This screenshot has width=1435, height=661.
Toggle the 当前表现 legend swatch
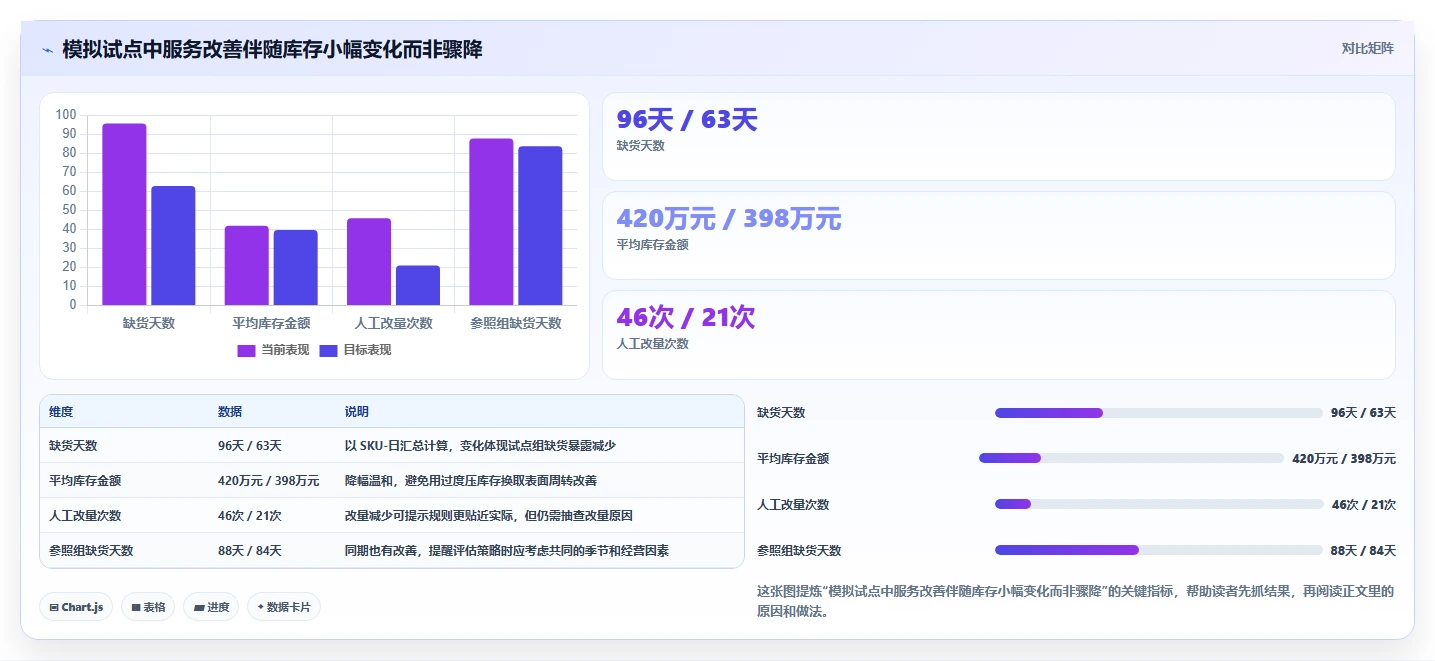(x=246, y=350)
